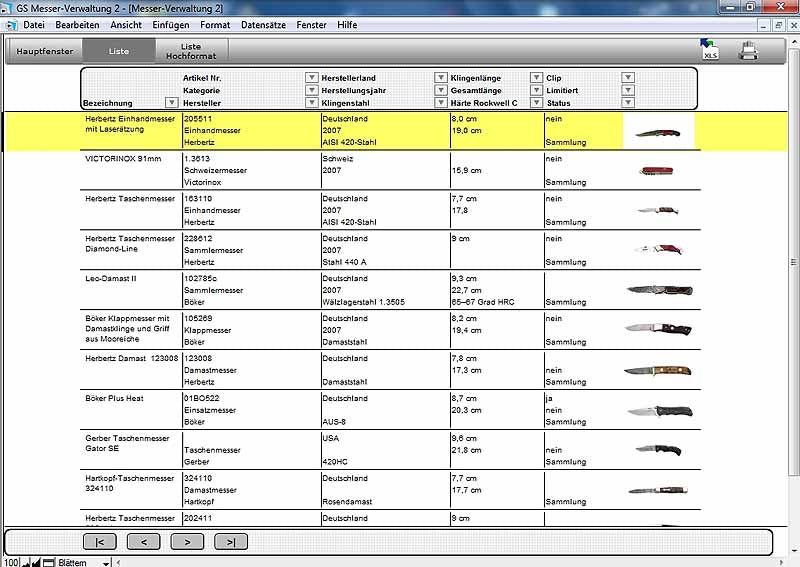Jump to the first record with |< button
Image resolution: width=800 pixels, height=567 pixels.
point(100,542)
